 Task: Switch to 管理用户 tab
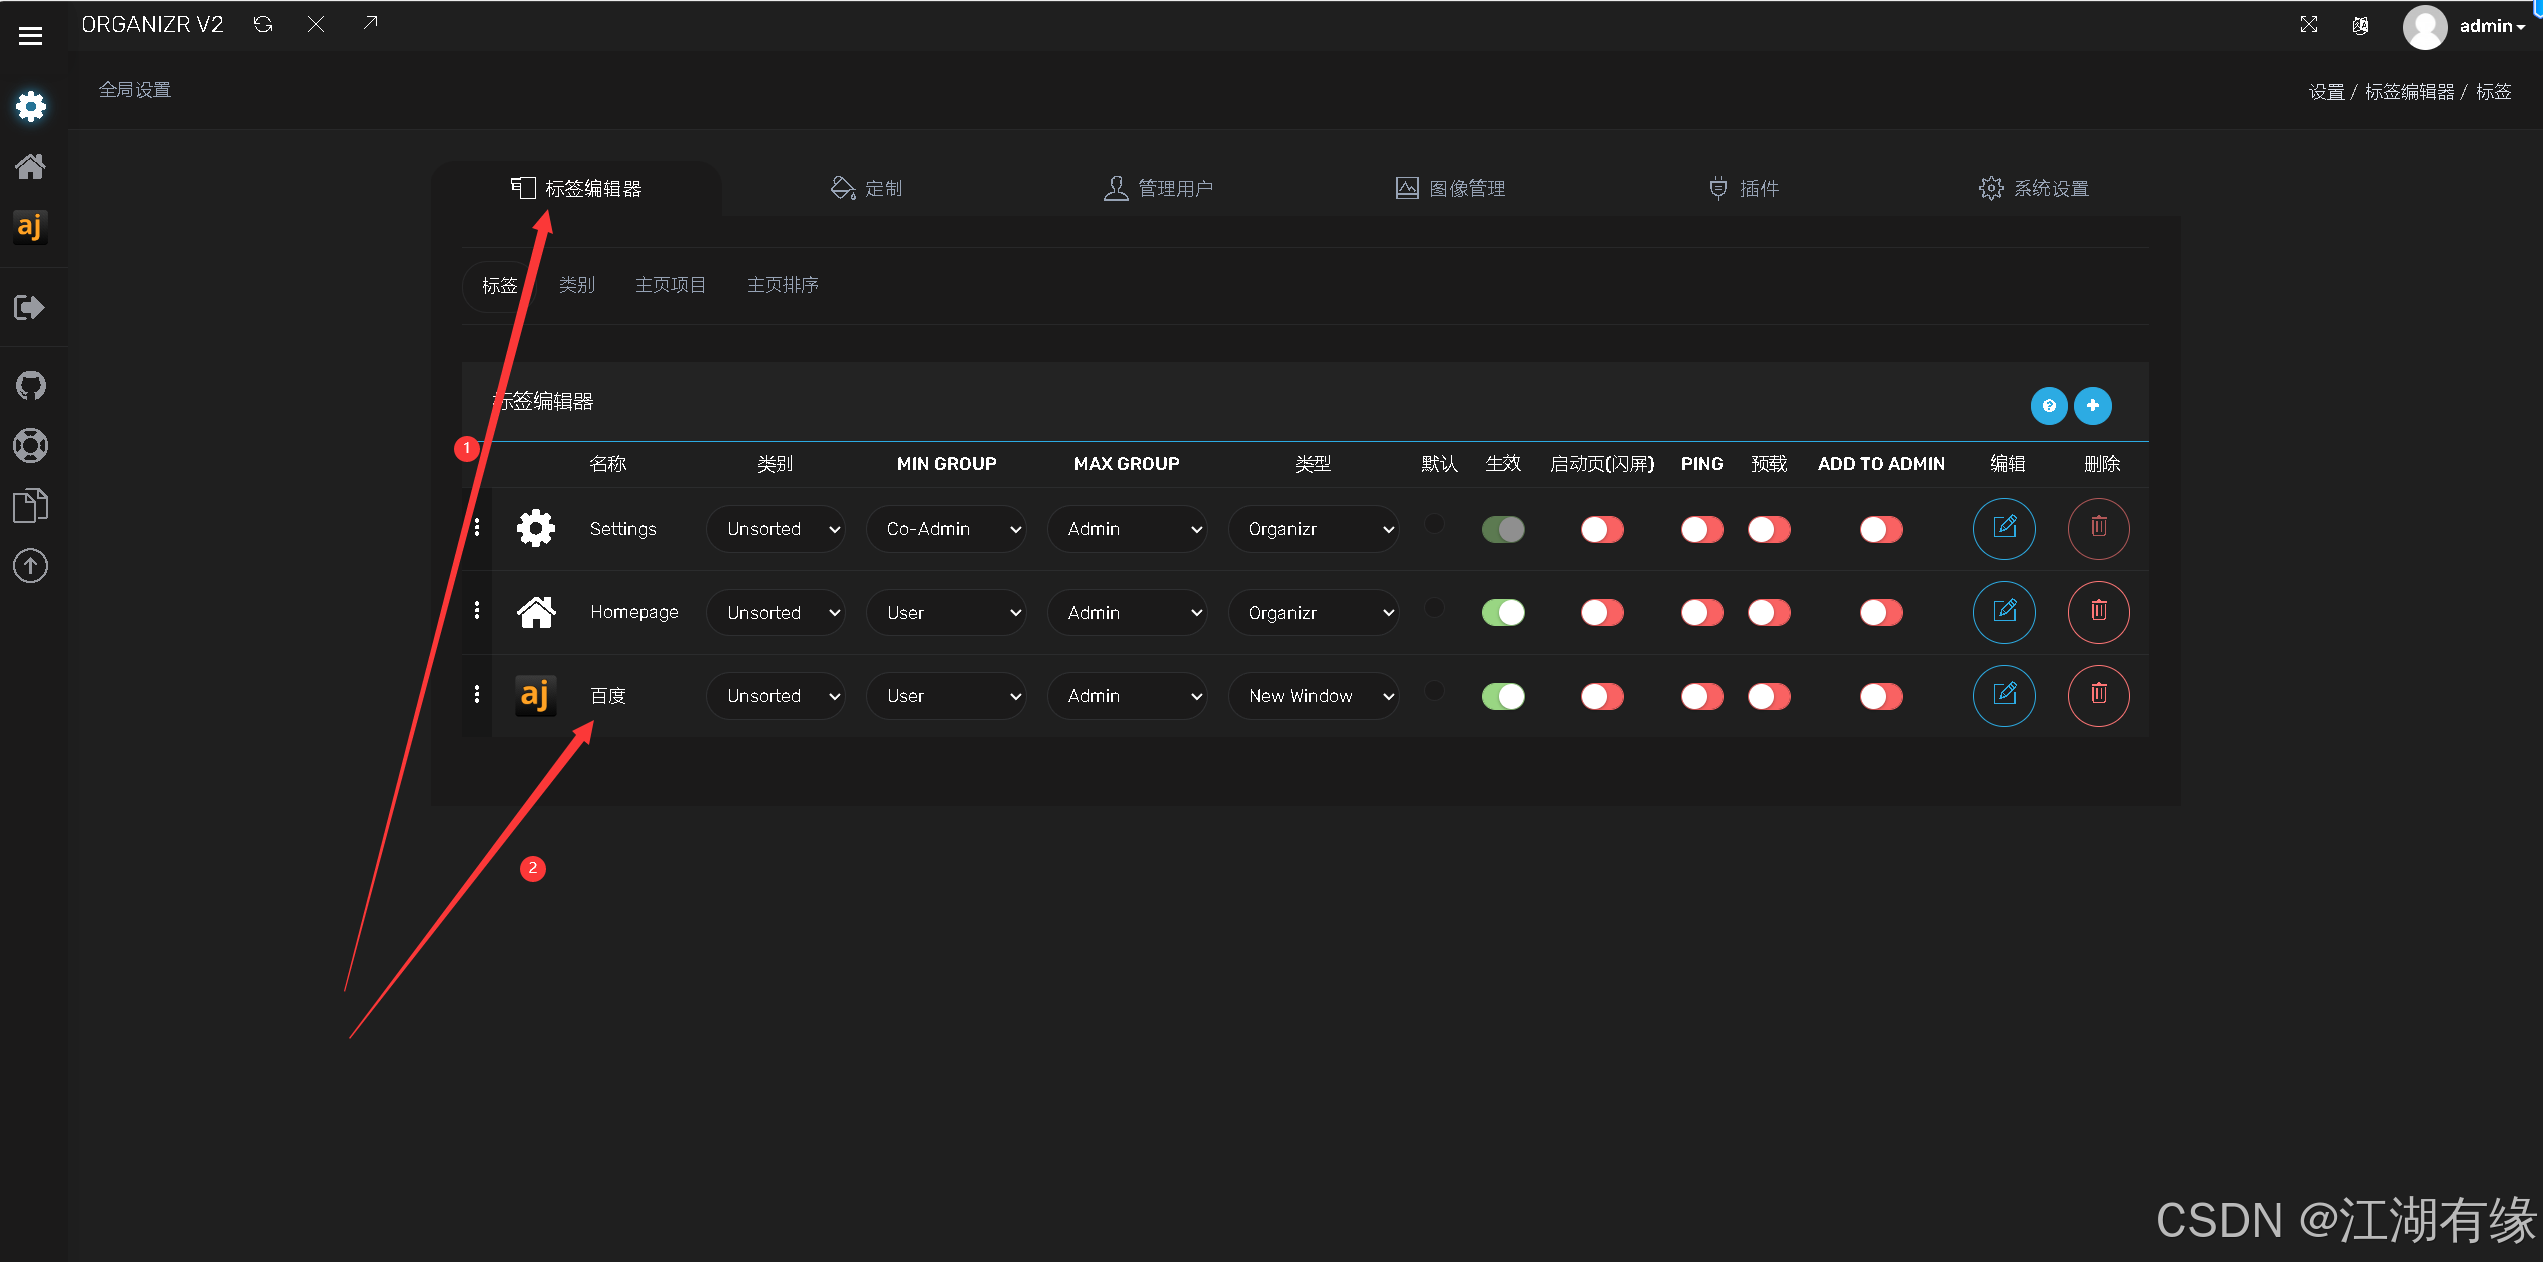1158,188
